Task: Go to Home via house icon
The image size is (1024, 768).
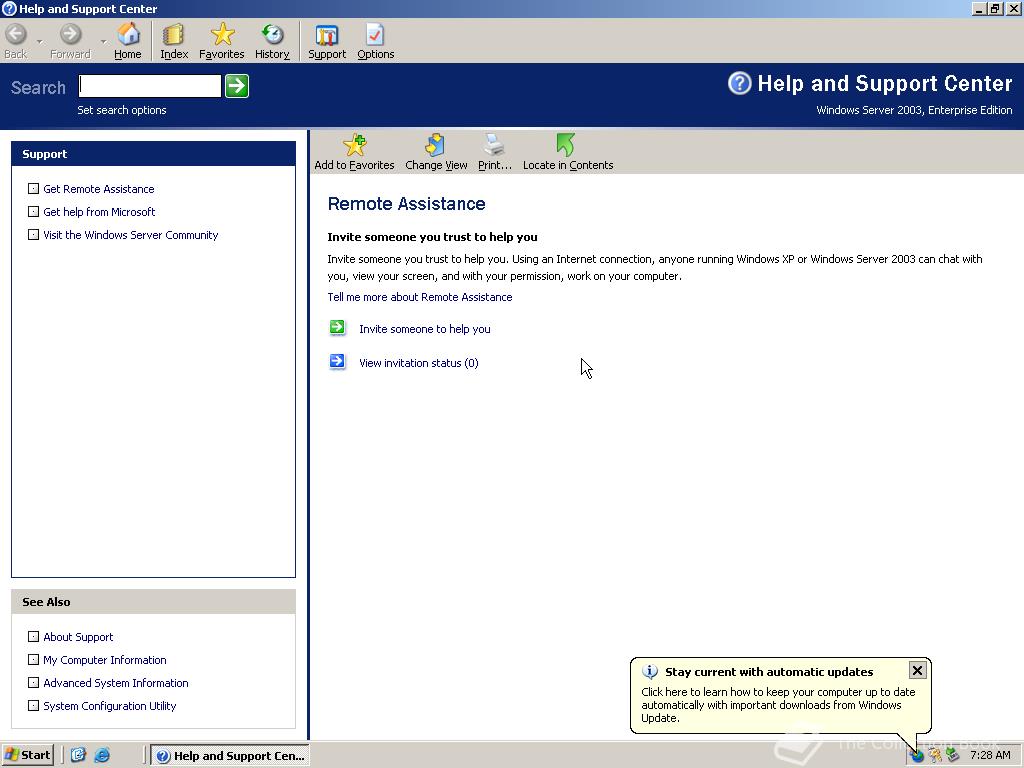Action: (x=128, y=34)
